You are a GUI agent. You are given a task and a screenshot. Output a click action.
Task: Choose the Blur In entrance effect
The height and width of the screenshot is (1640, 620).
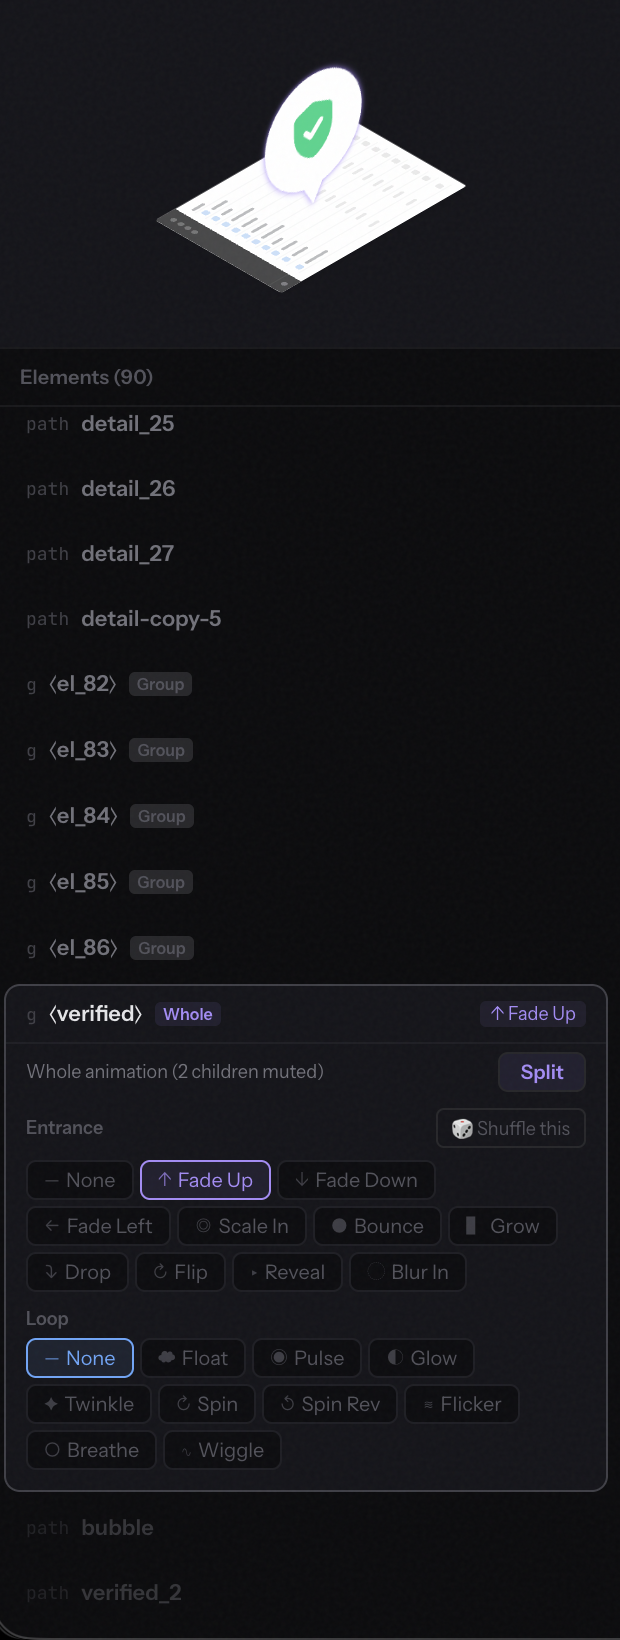[x=408, y=1272]
